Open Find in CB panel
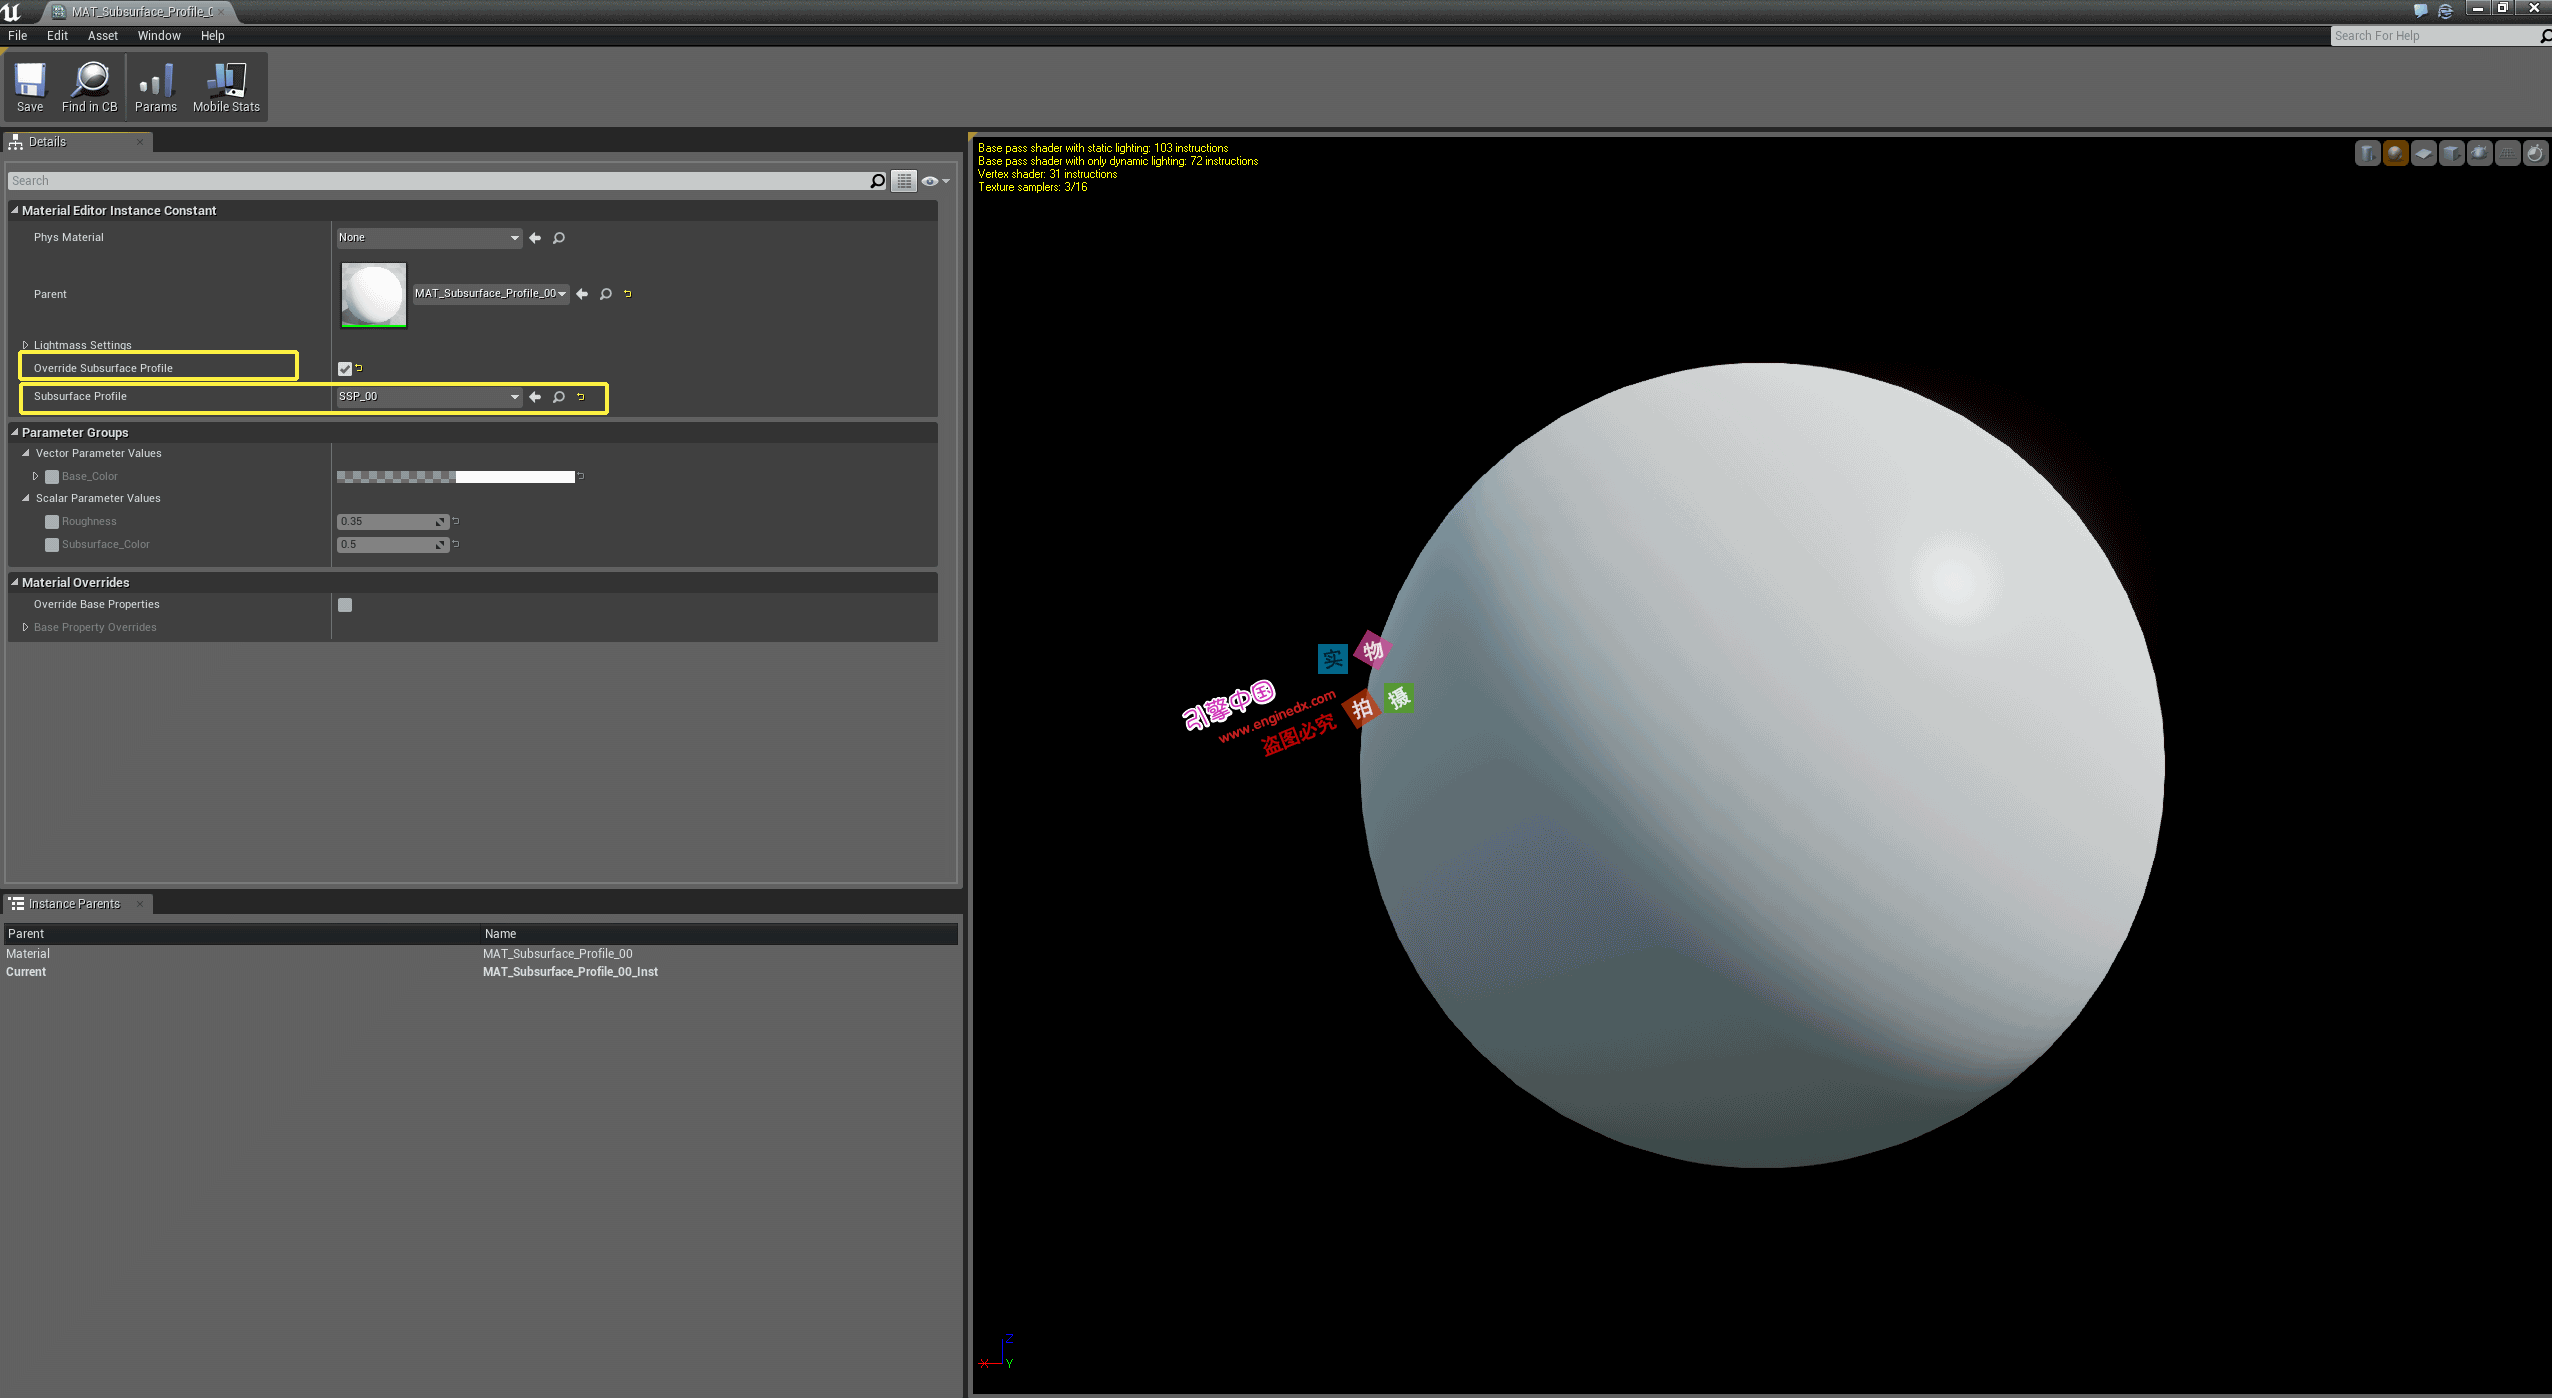The width and height of the screenshot is (2552, 1398). tap(91, 86)
